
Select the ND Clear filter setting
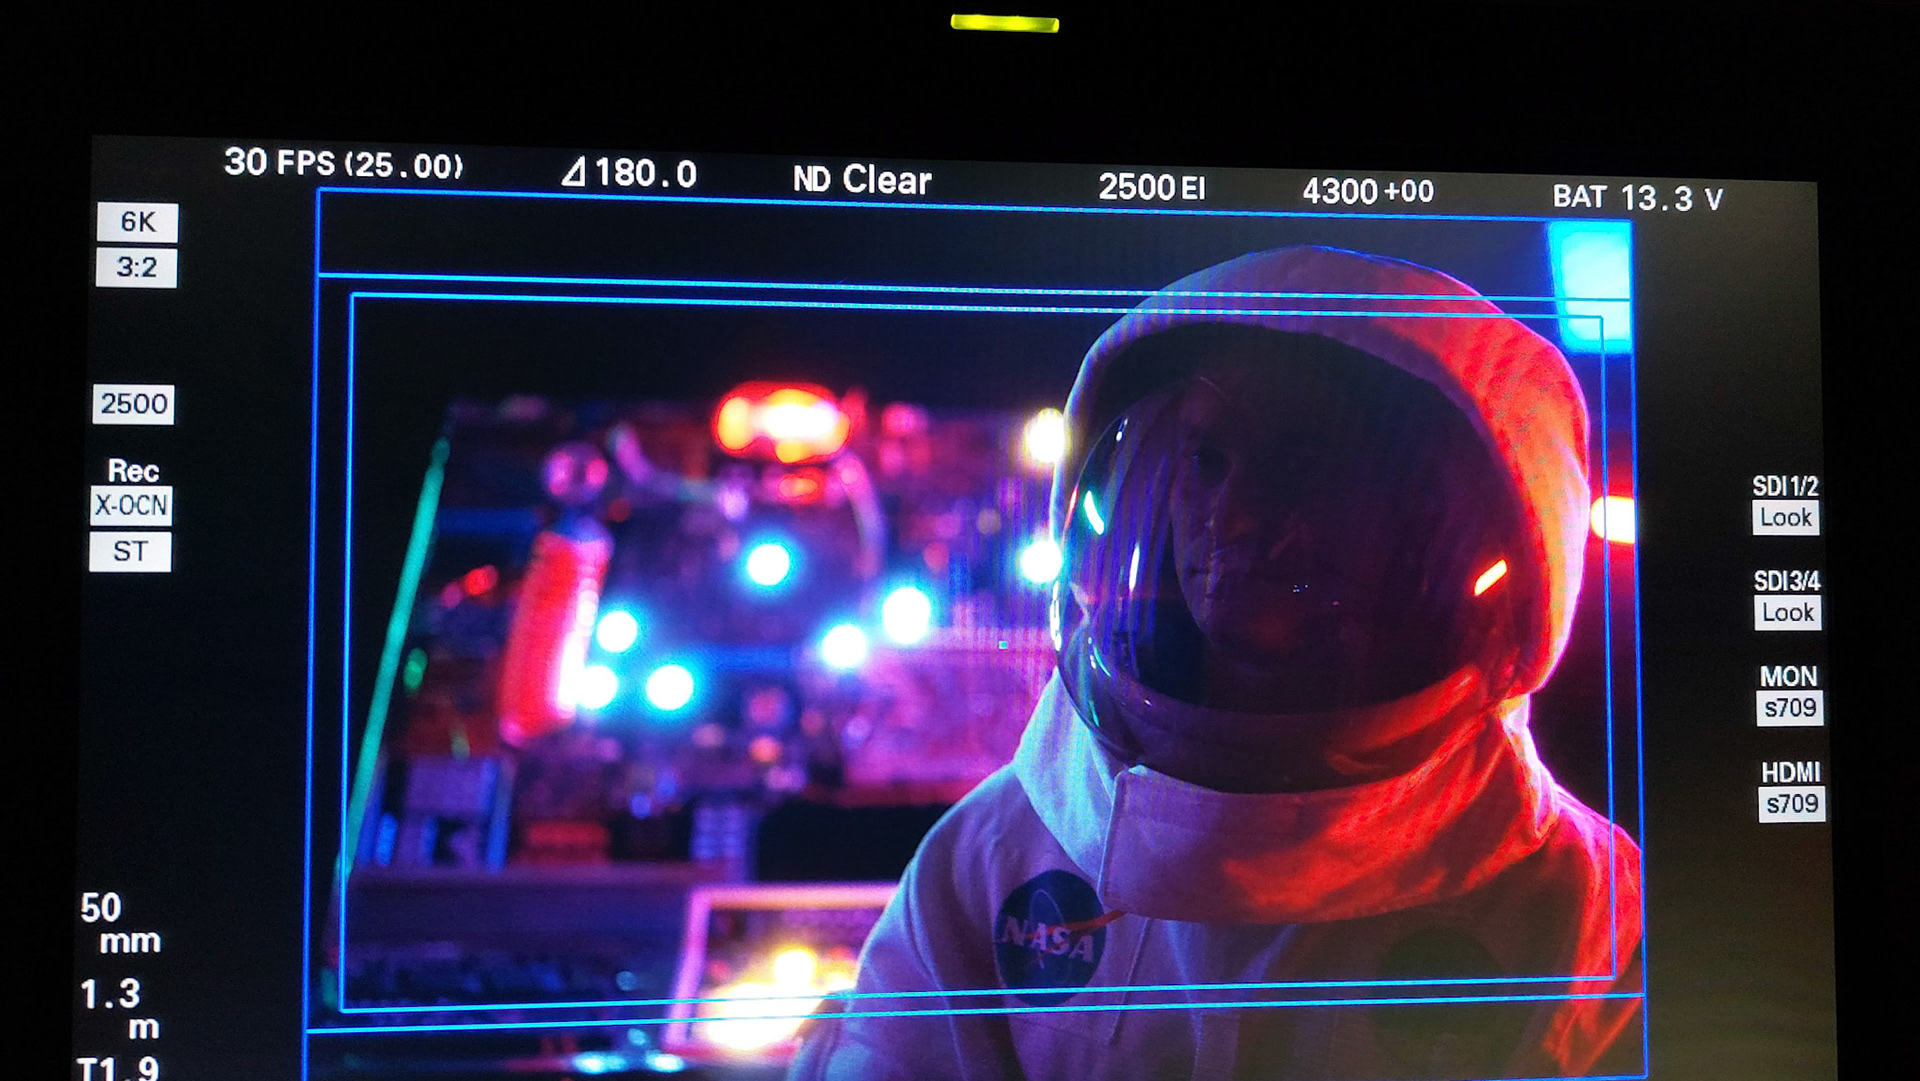[x=862, y=181]
